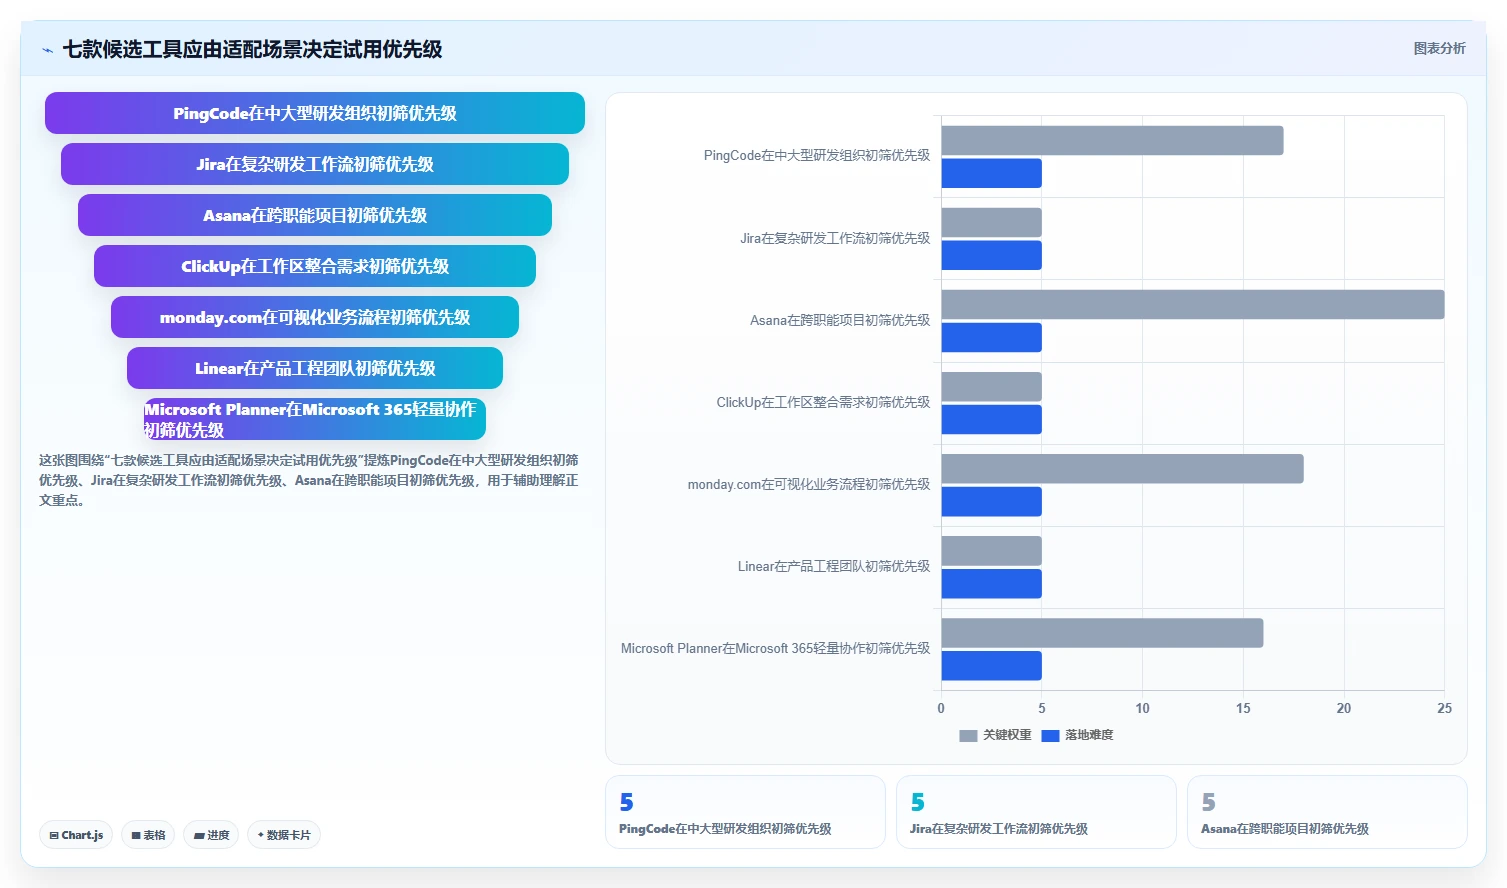The width and height of the screenshot is (1507, 888).
Task: Click the 进度 tag chip
Action: [x=211, y=835]
